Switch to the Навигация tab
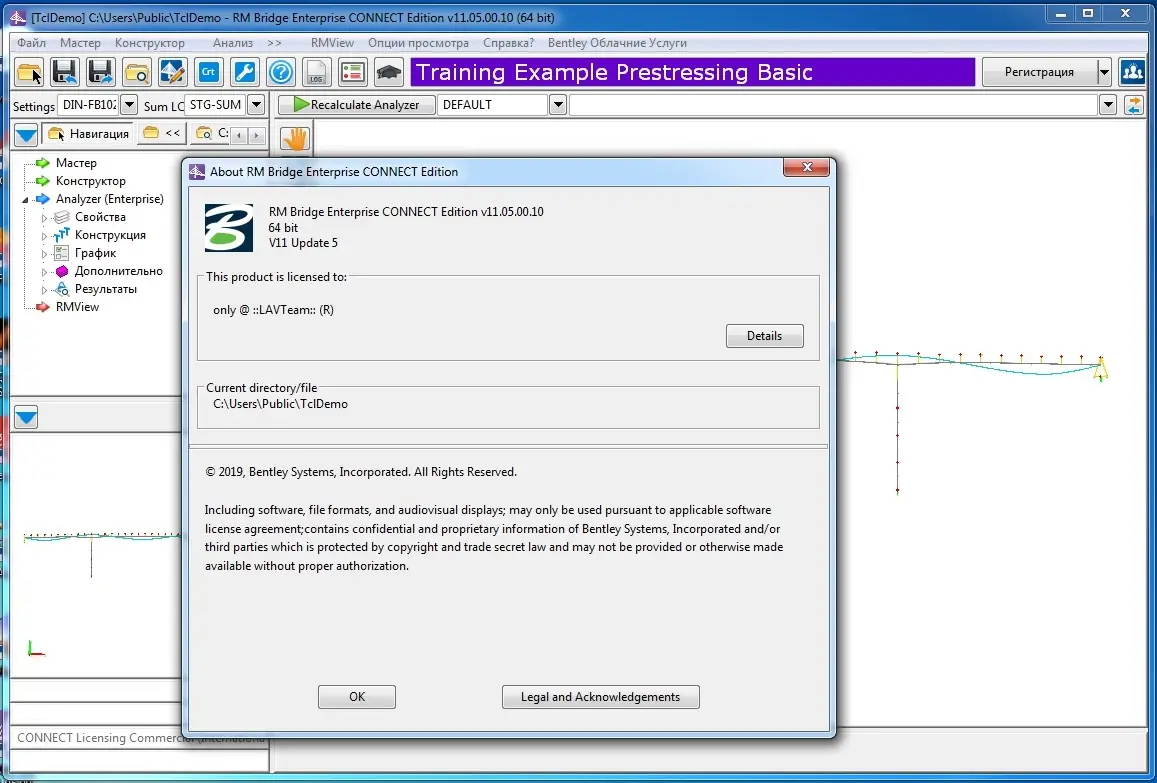This screenshot has height=783, width=1157. point(88,134)
